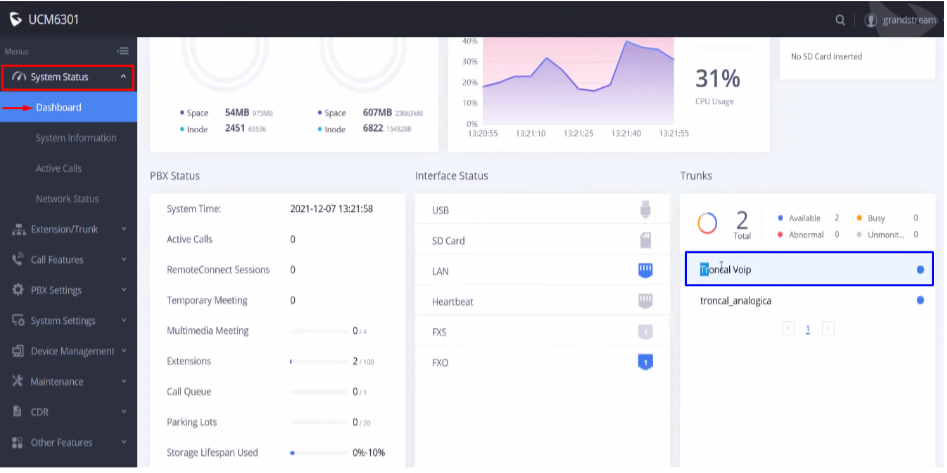Click the Busy trunks legend entry
The height and width of the screenshot is (473, 947).
tap(887, 218)
